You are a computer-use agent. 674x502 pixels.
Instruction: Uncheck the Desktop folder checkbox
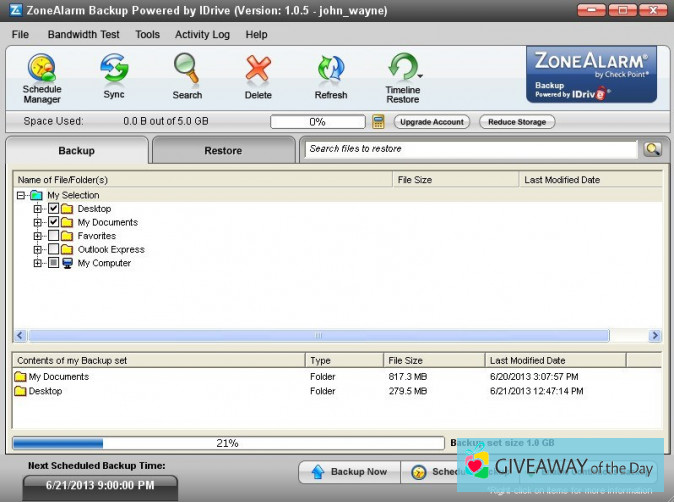click(x=54, y=209)
